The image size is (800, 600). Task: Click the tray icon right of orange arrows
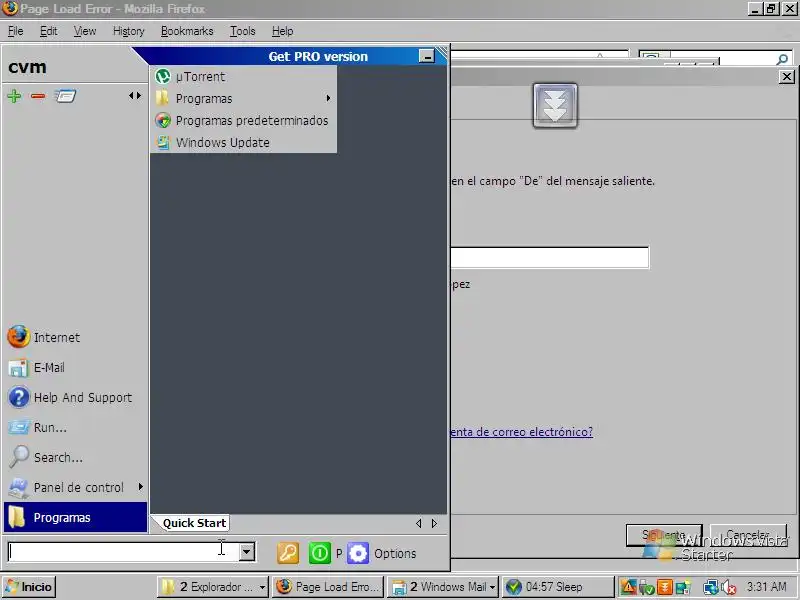(x=683, y=588)
